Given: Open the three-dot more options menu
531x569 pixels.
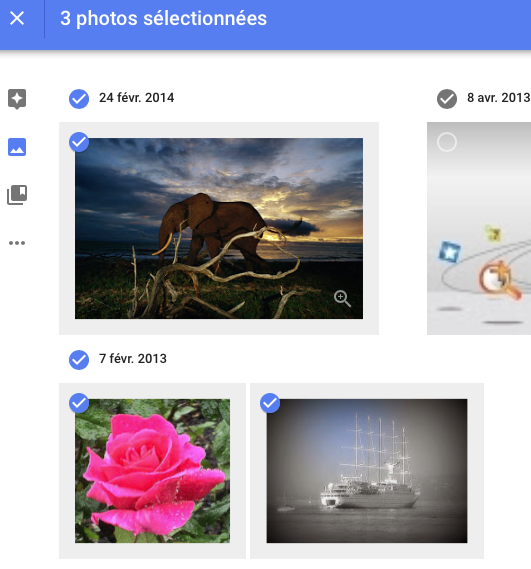Looking at the screenshot, I should click(17, 243).
